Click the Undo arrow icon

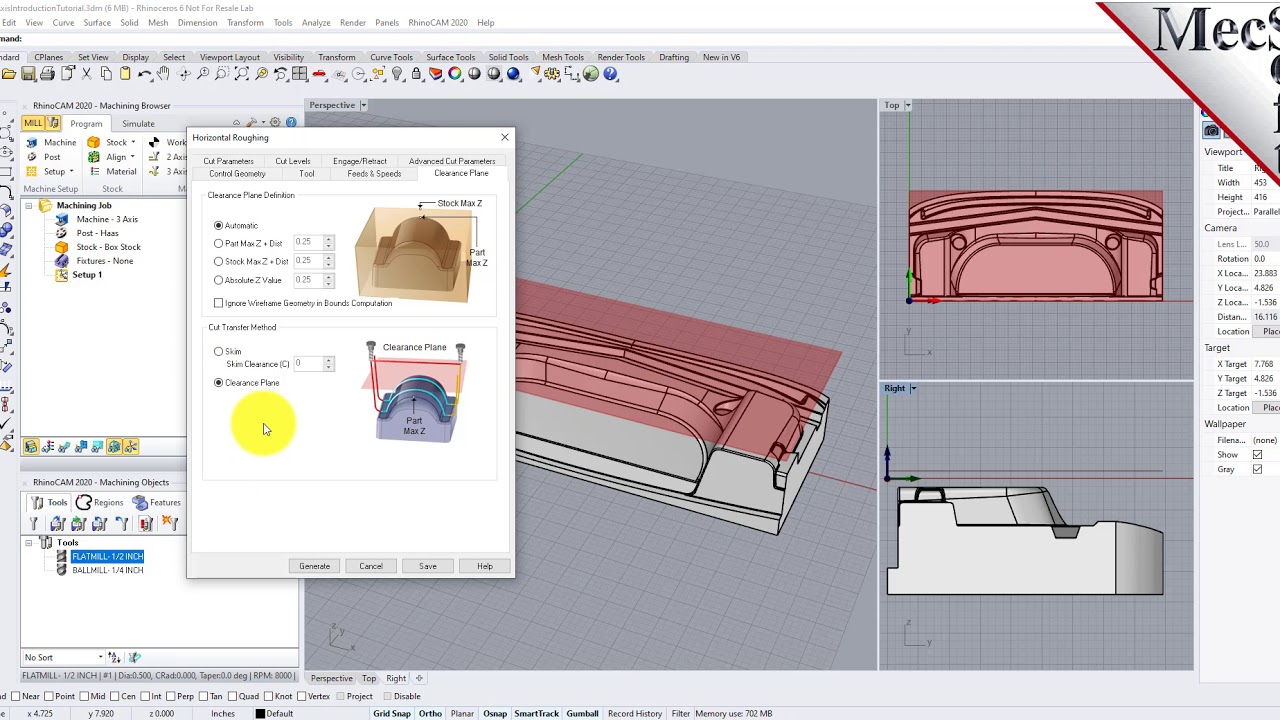click(x=145, y=74)
